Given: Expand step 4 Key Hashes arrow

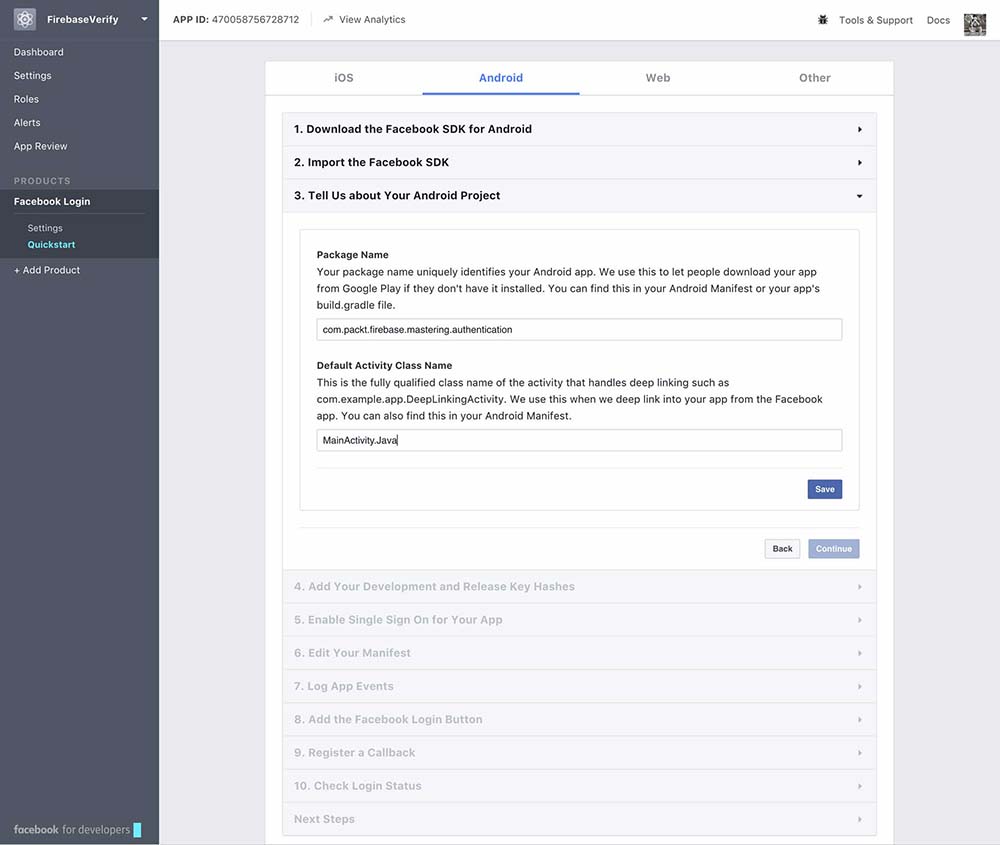Looking at the screenshot, I should point(860,587).
